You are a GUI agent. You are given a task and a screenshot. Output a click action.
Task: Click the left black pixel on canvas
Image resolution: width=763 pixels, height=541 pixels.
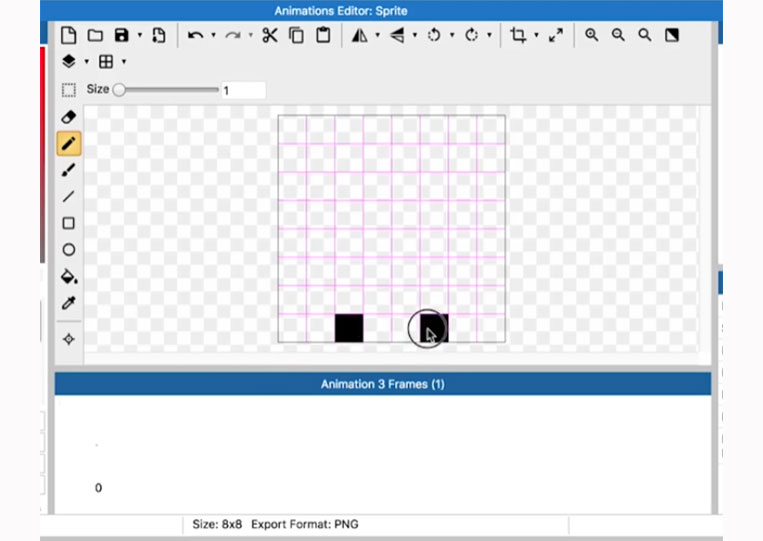click(349, 328)
